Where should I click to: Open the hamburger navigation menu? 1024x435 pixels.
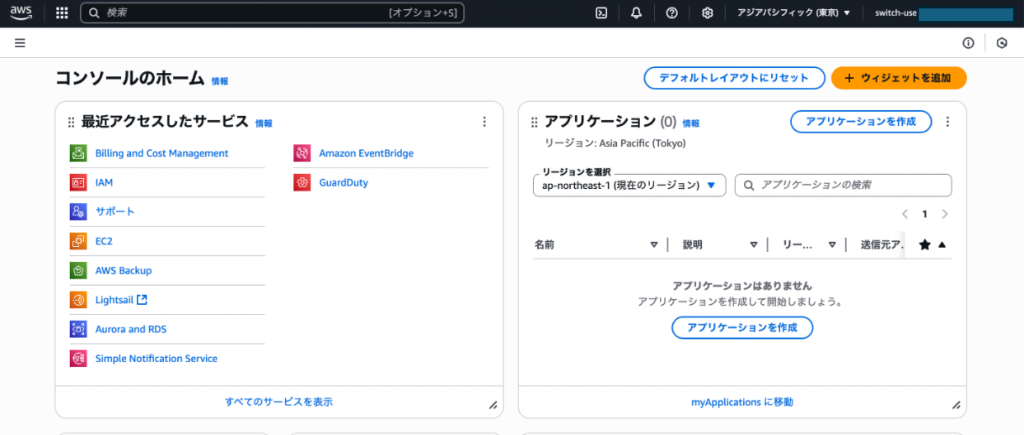point(20,43)
